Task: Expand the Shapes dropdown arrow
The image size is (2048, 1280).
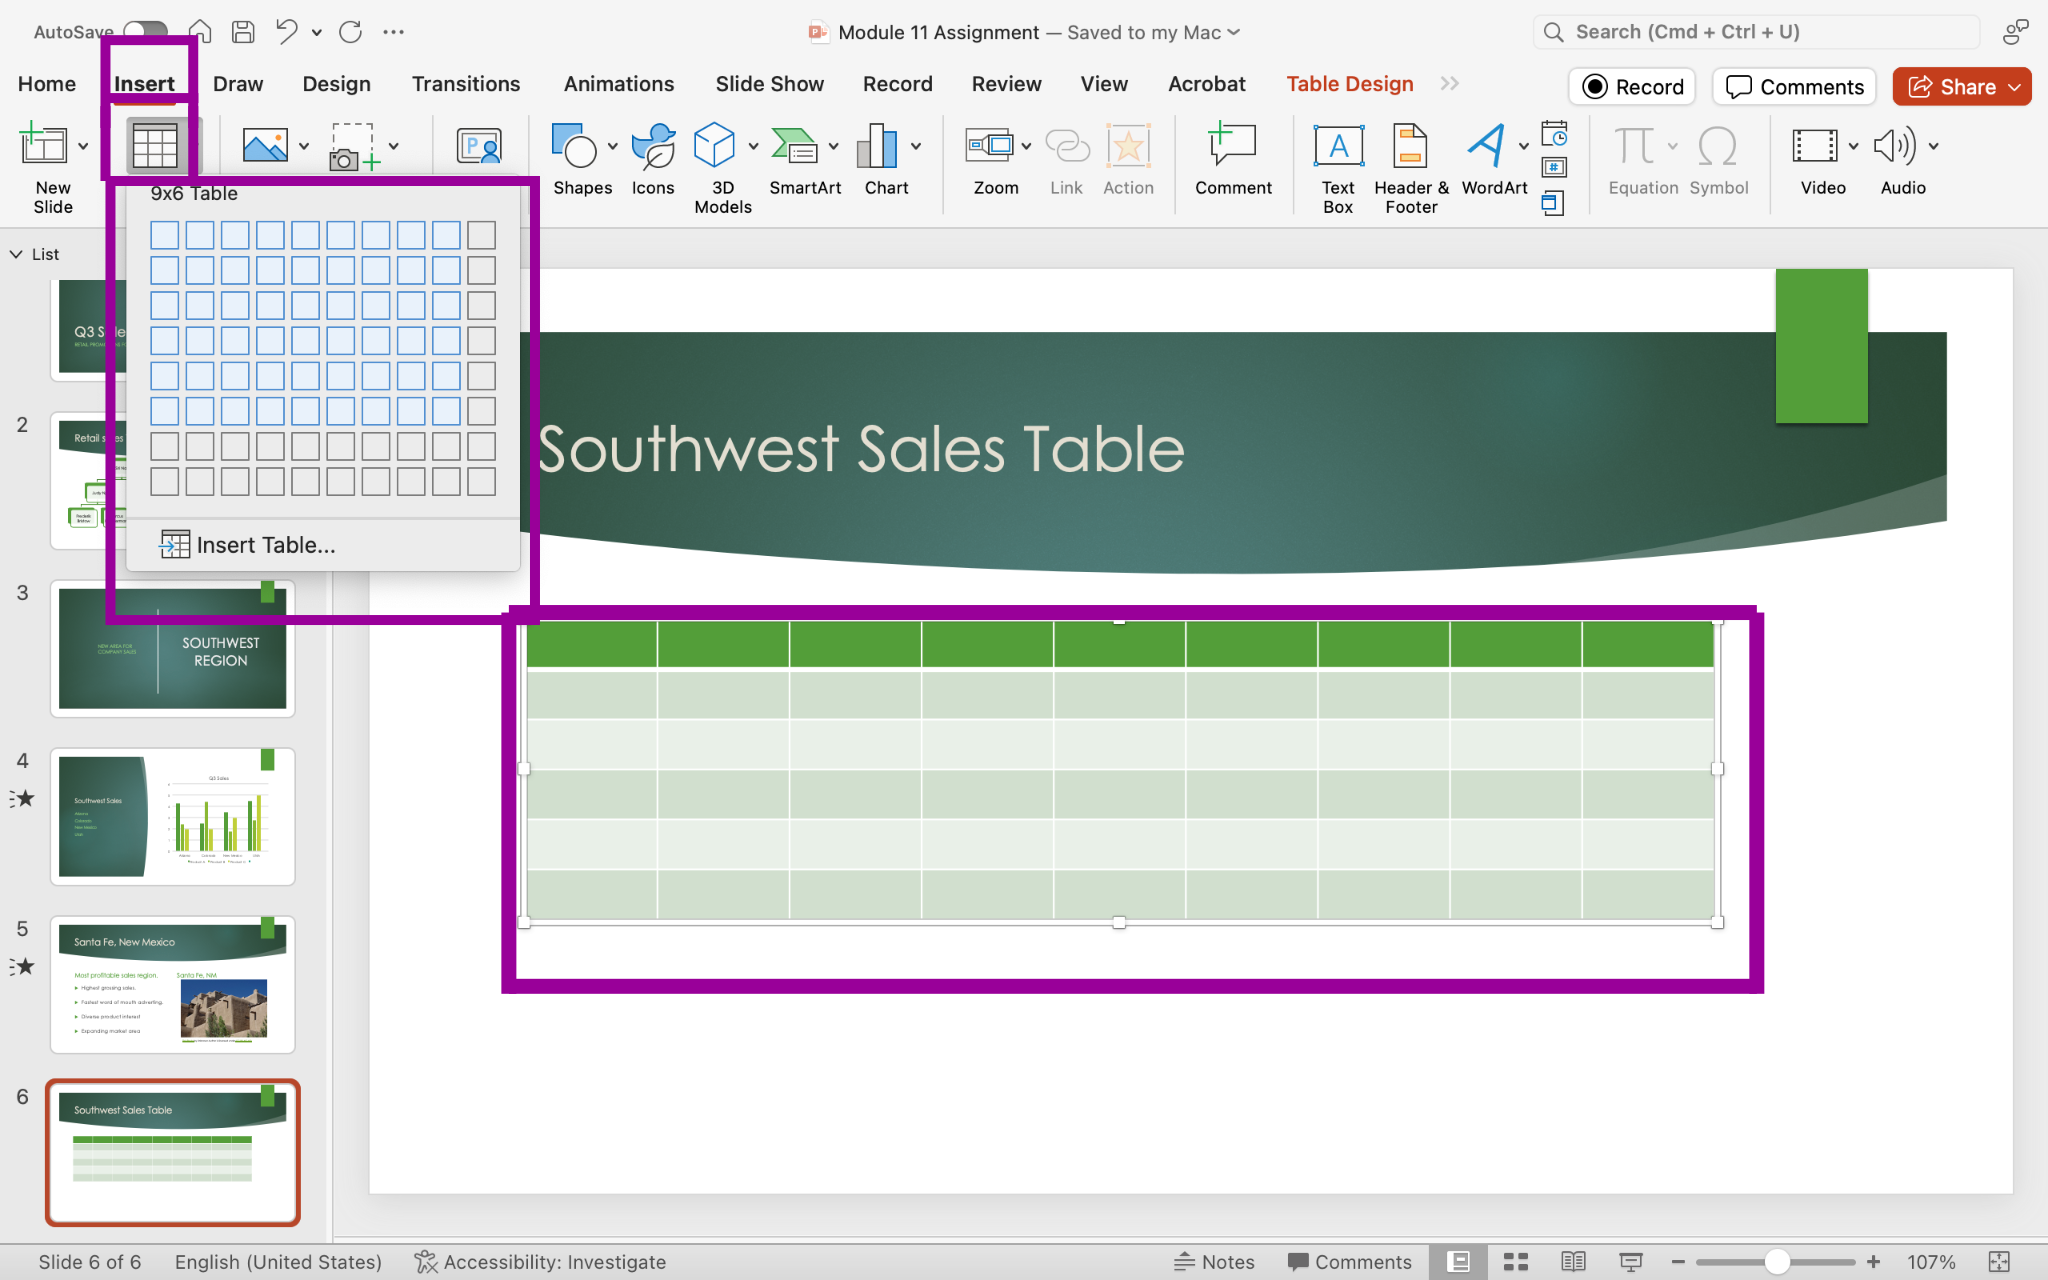Action: (x=612, y=146)
